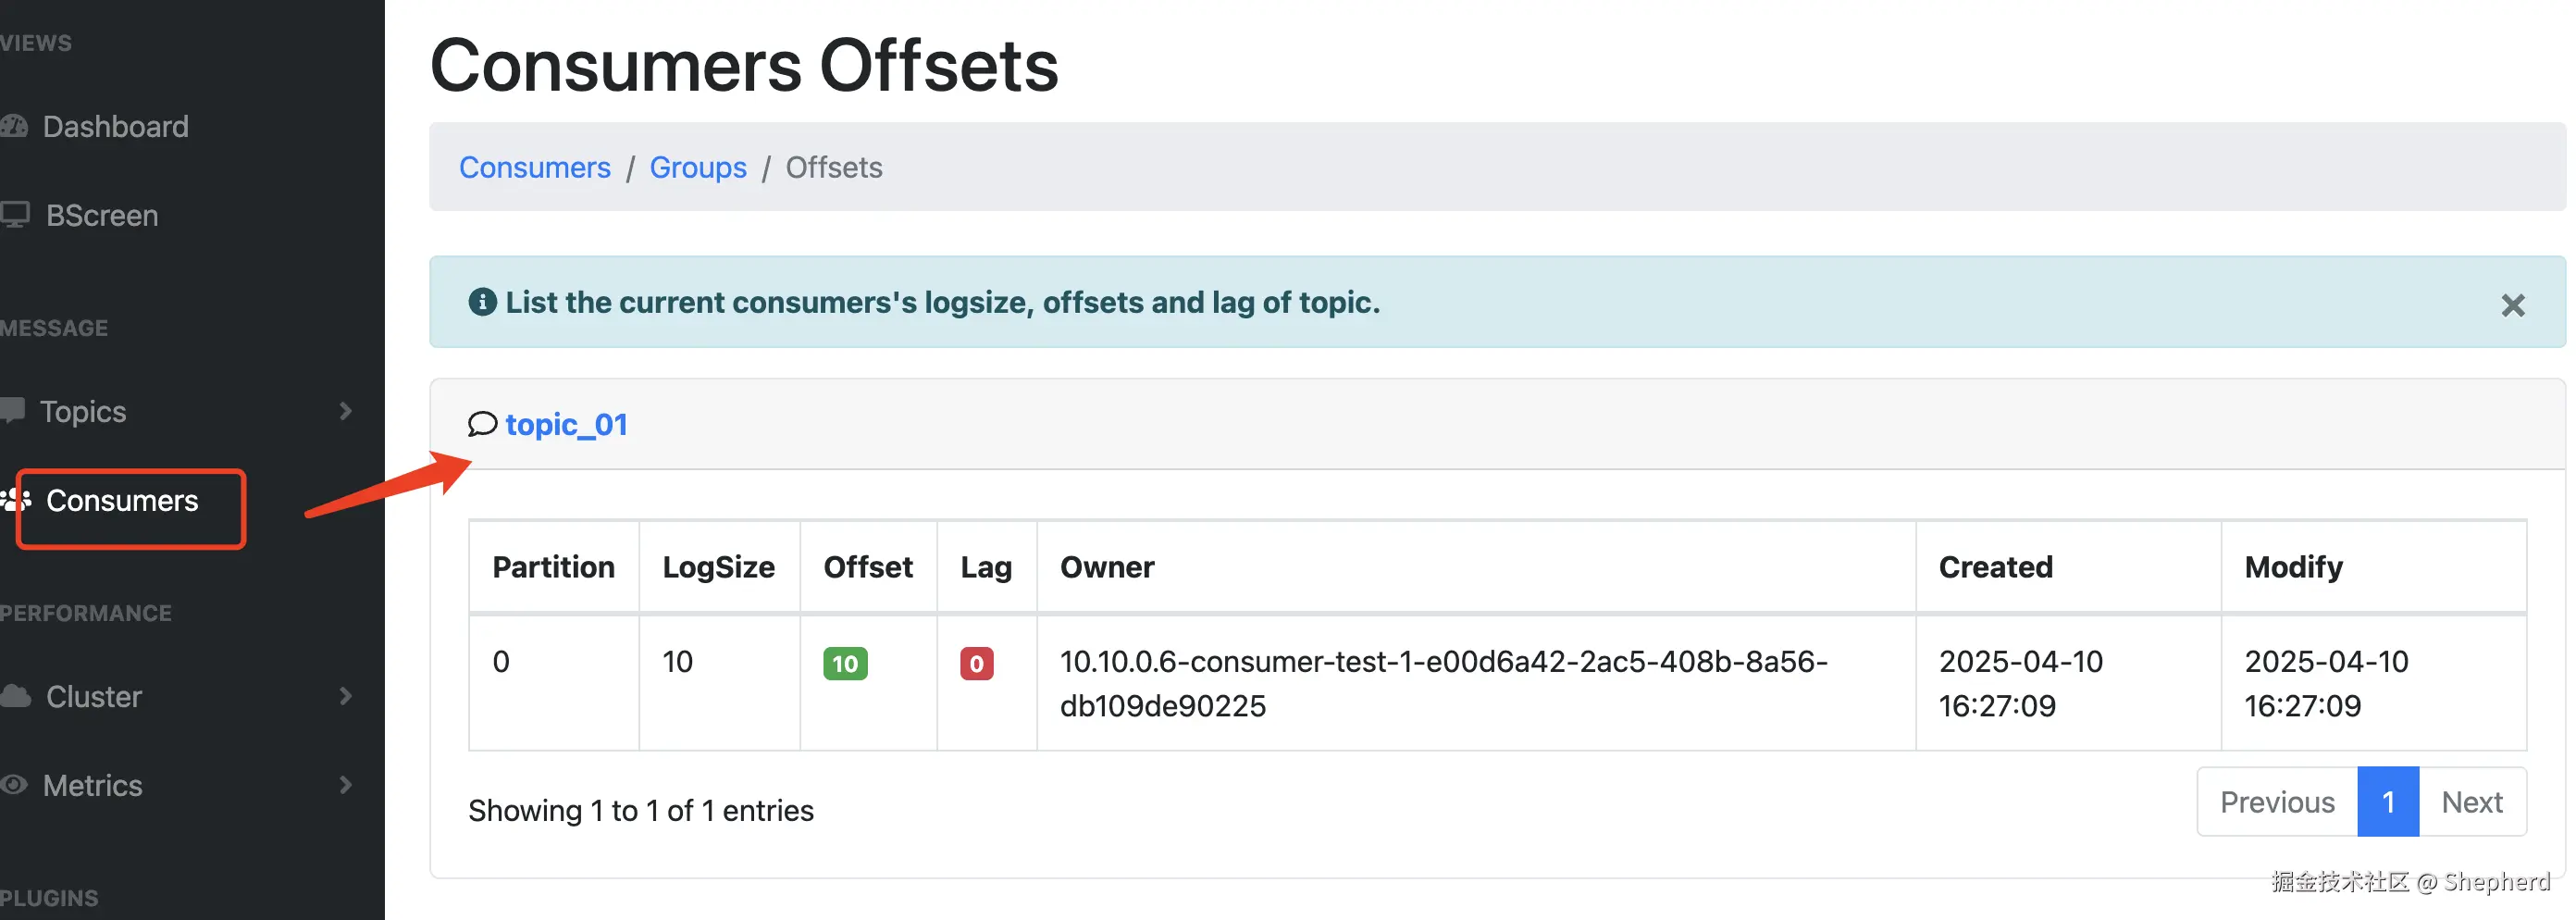Go to Consumers breadcrumb link
The width and height of the screenshot is (2576, 920).
(x=534, y=167)
